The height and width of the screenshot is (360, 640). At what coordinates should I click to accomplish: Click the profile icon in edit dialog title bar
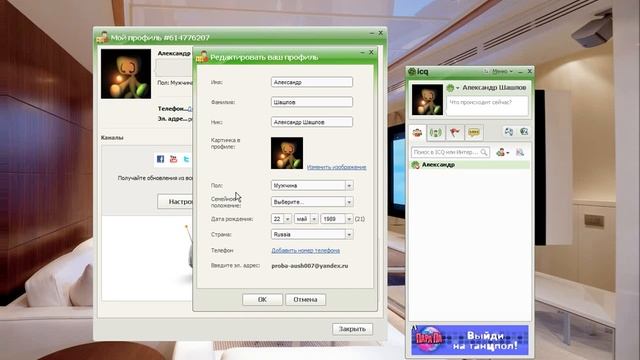point(202,57)
